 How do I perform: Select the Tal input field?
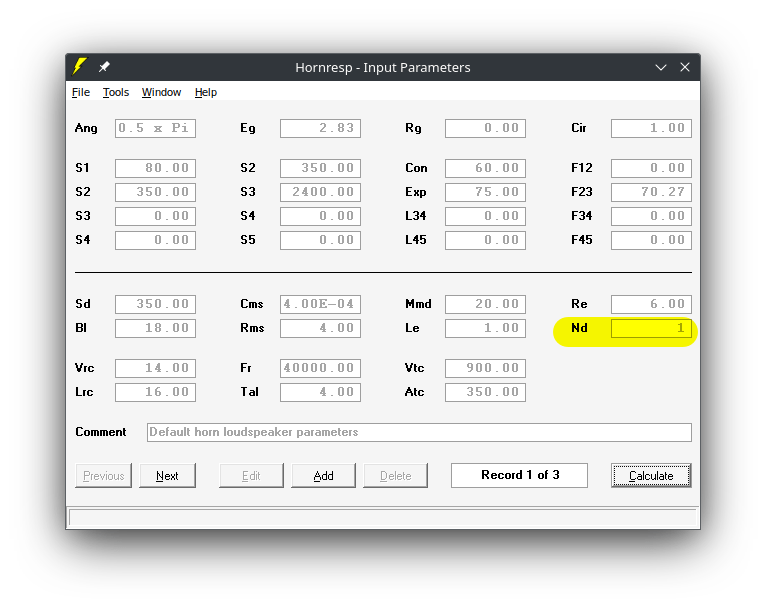point(320,392)
